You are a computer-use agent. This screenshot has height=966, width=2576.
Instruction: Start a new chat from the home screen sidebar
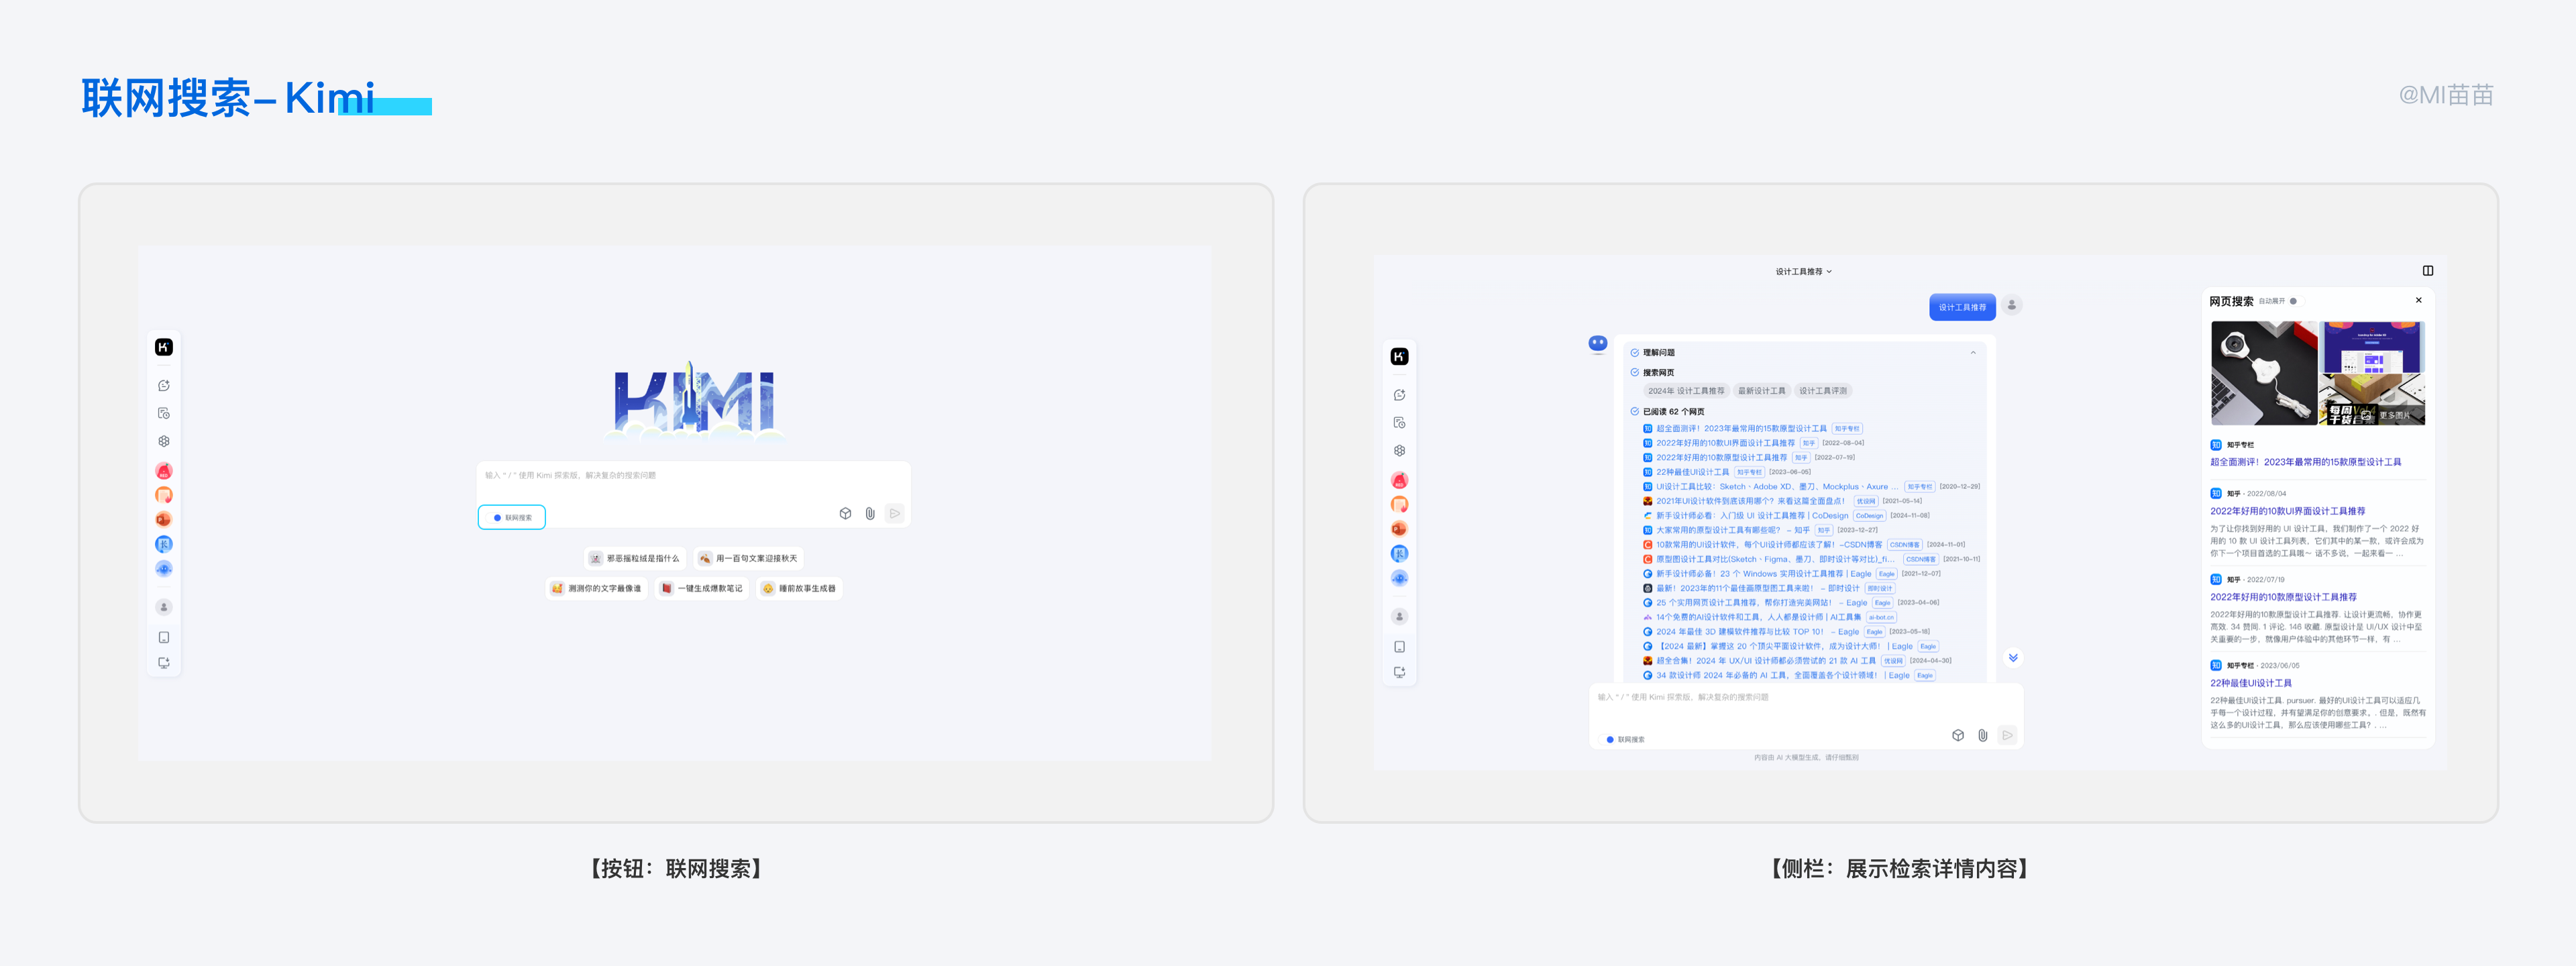pos(164,386)
